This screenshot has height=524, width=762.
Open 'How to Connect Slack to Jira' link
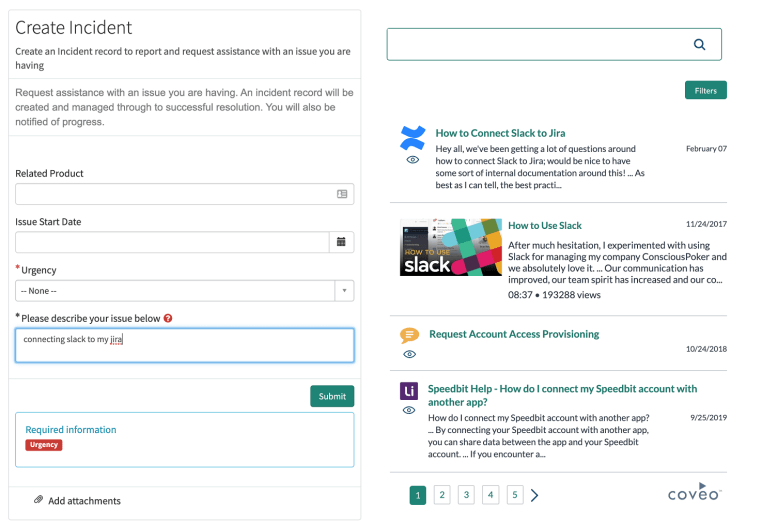click(500, 133)
